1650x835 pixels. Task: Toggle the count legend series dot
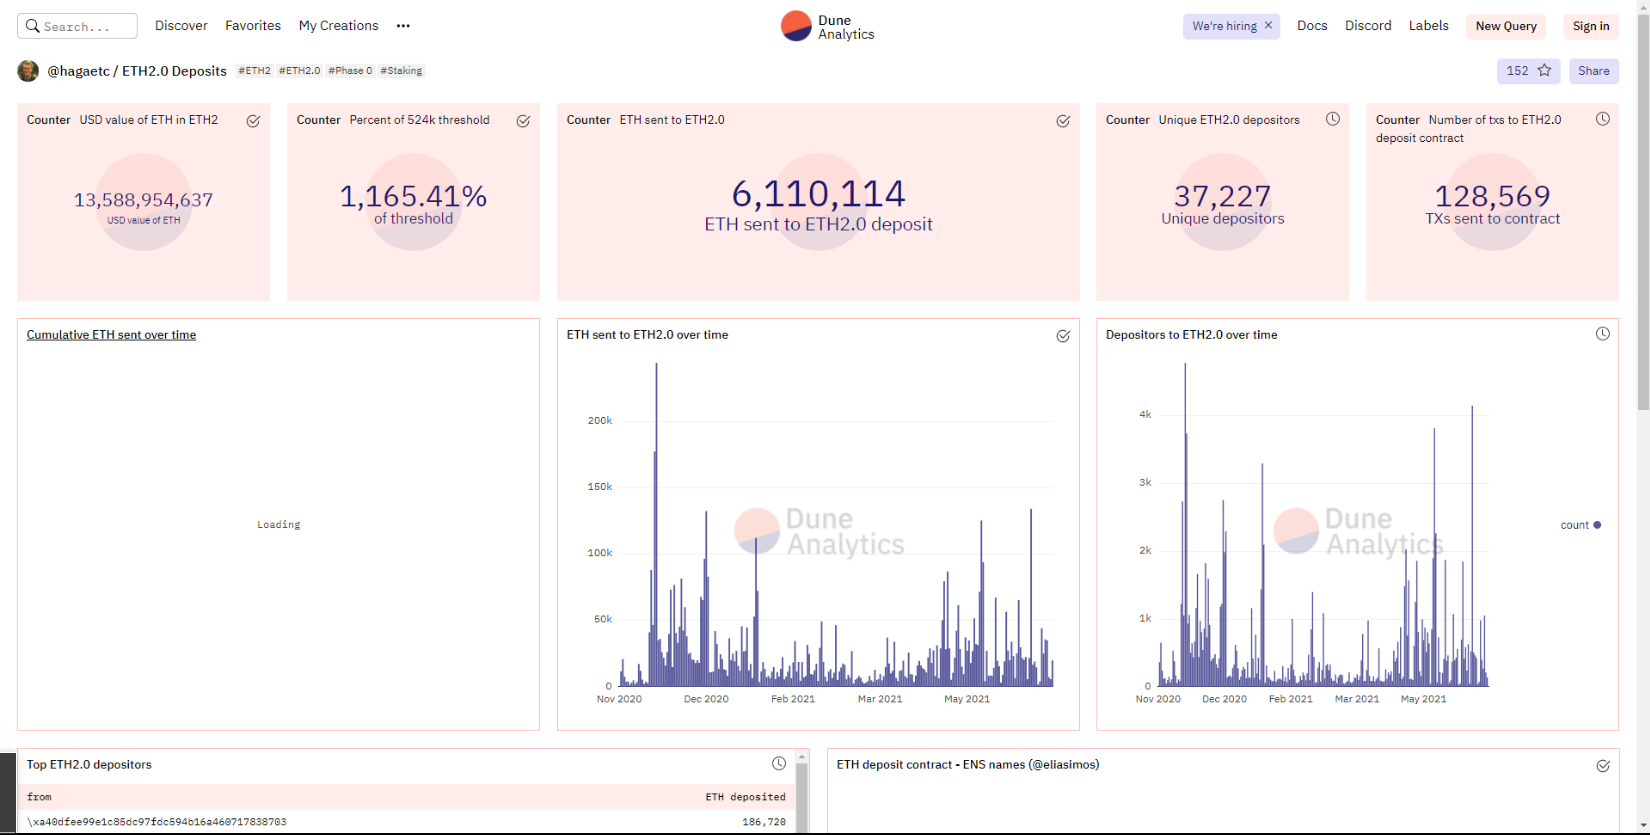(1597, 525)
